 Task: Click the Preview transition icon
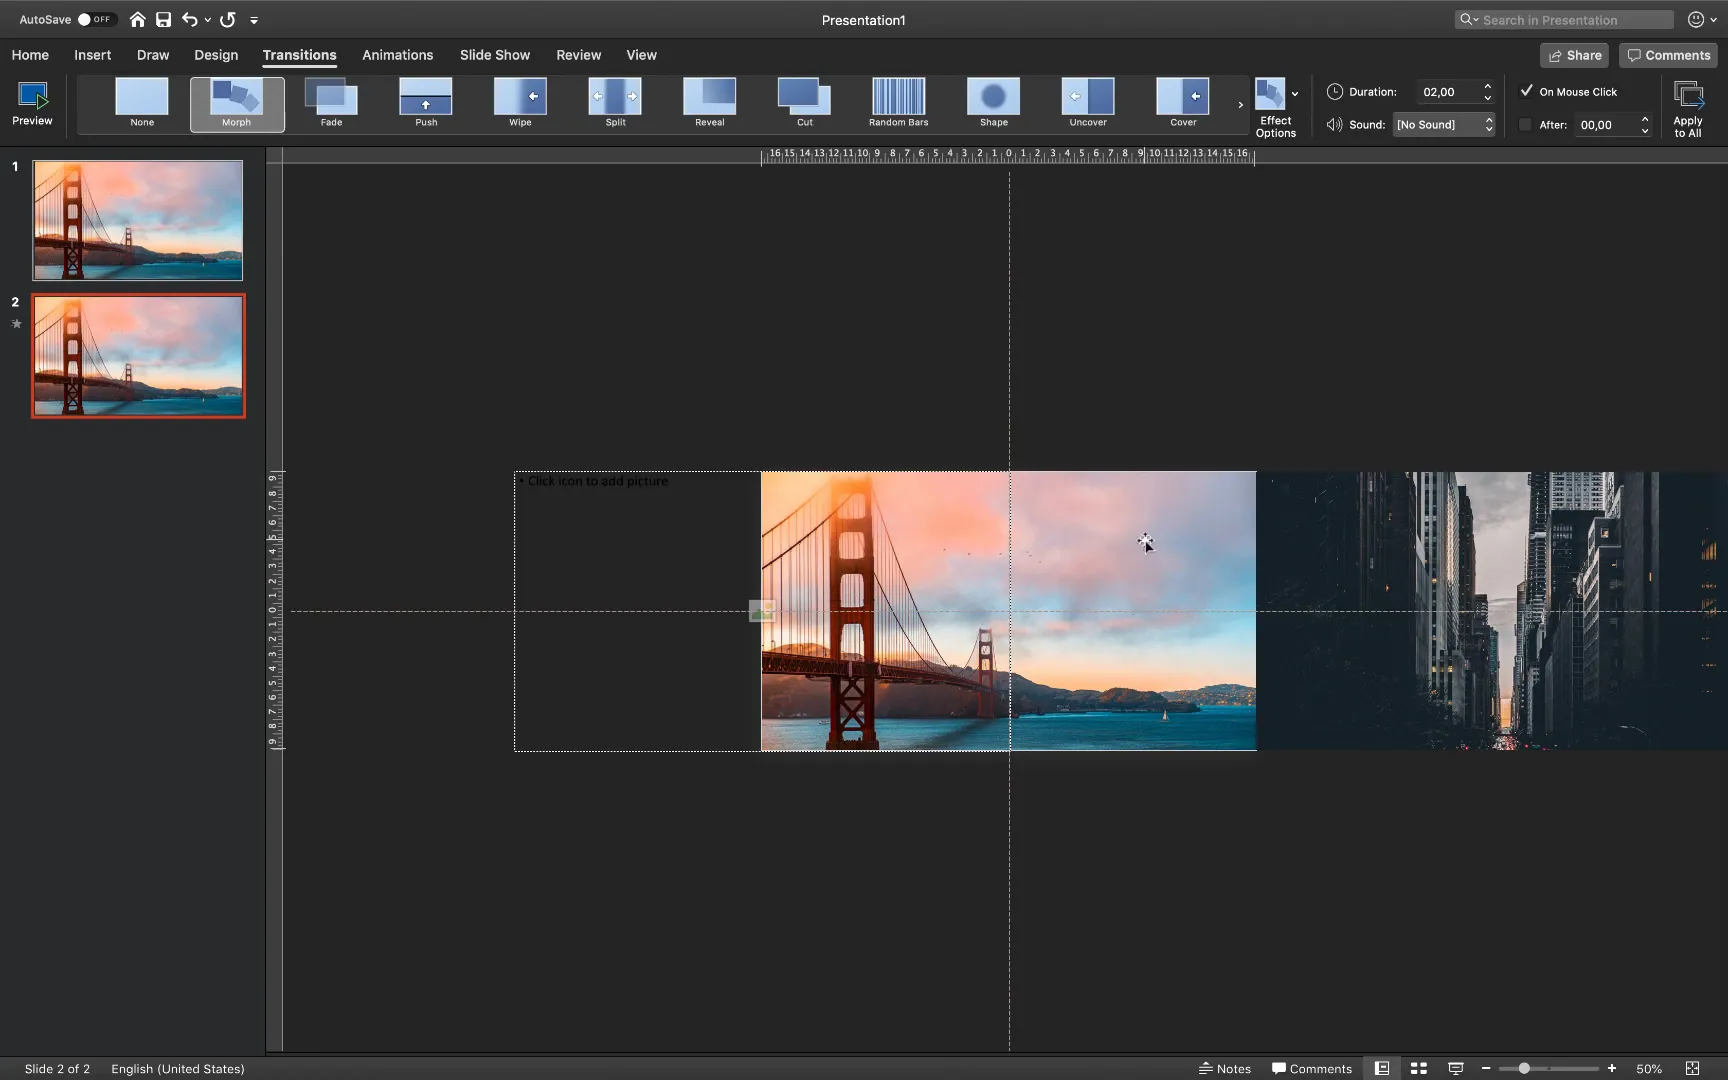[32, 104]
